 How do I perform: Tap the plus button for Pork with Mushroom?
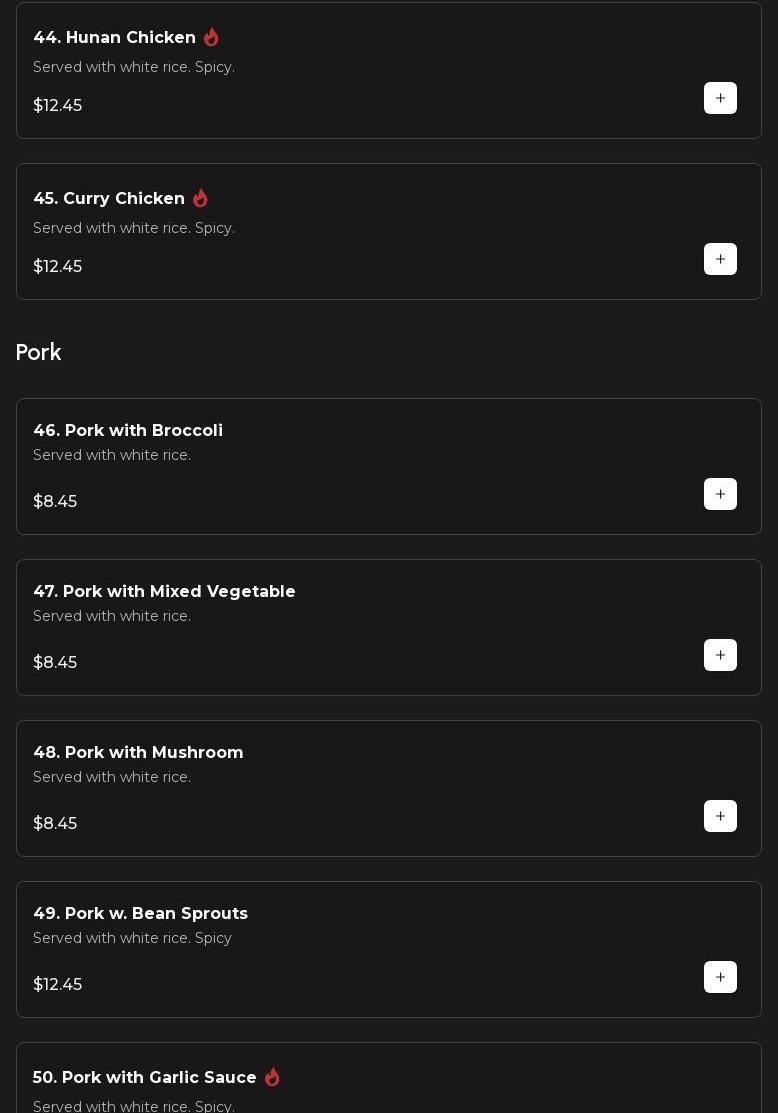pos(720,816)
